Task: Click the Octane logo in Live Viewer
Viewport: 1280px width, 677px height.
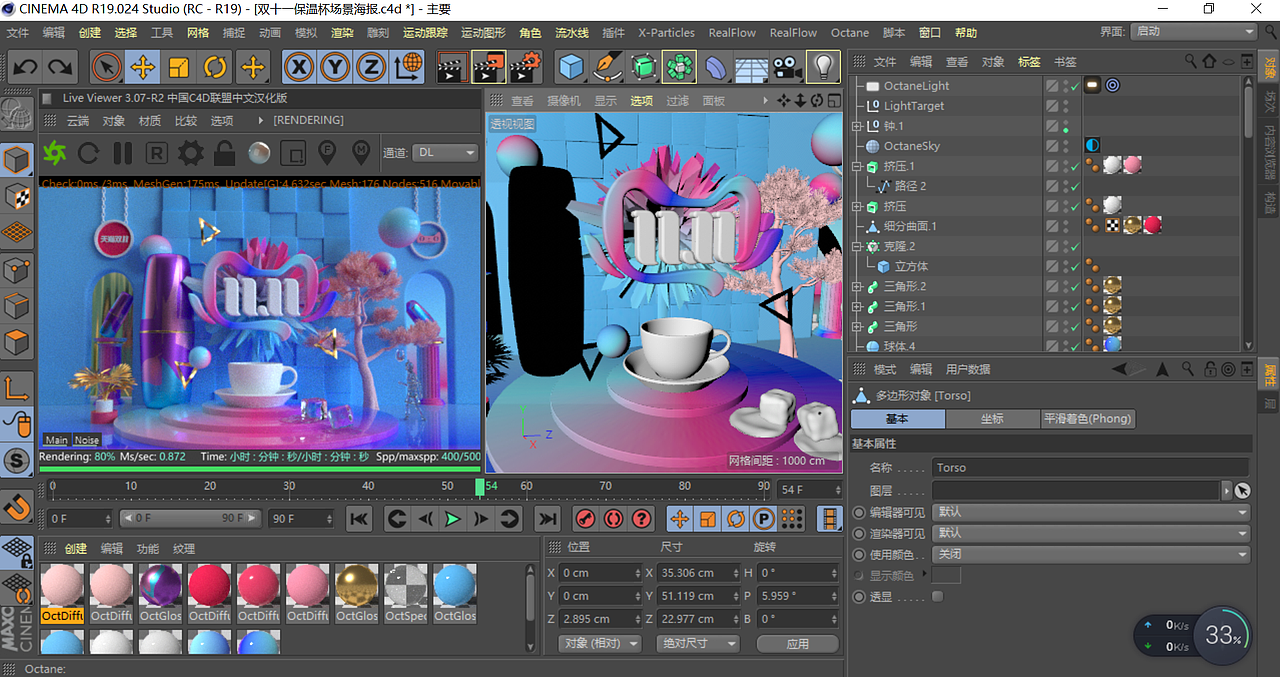Action: pyautogui.click(x=54, y=153)
